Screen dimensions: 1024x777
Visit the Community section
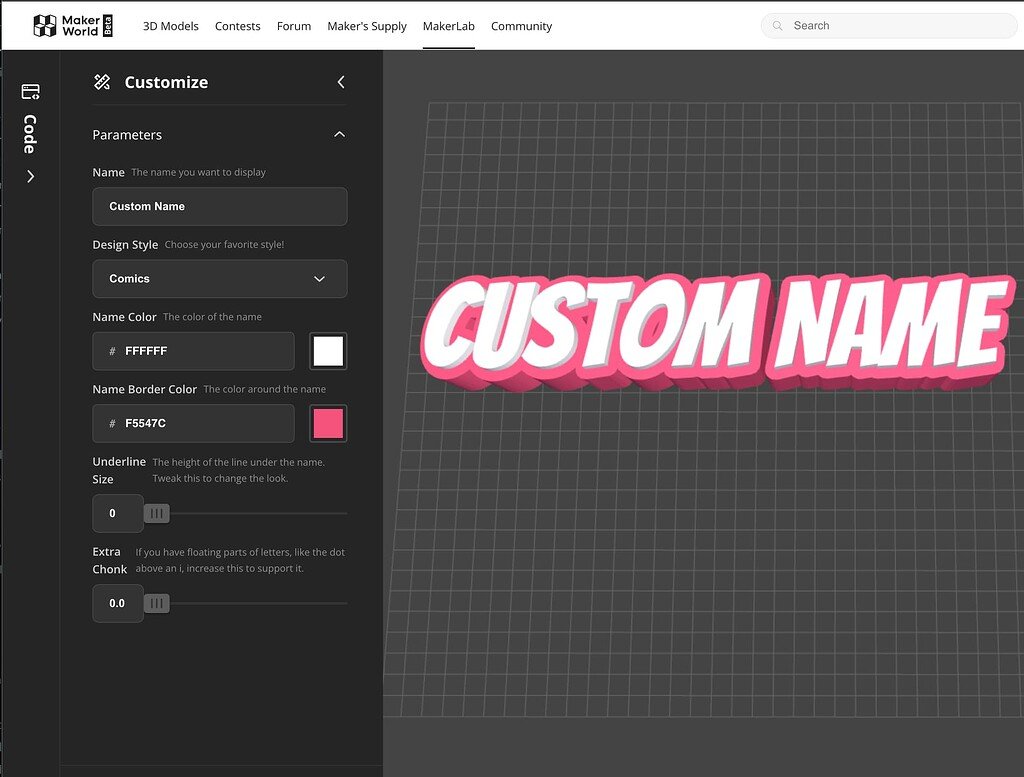click(x=521, y=26)
